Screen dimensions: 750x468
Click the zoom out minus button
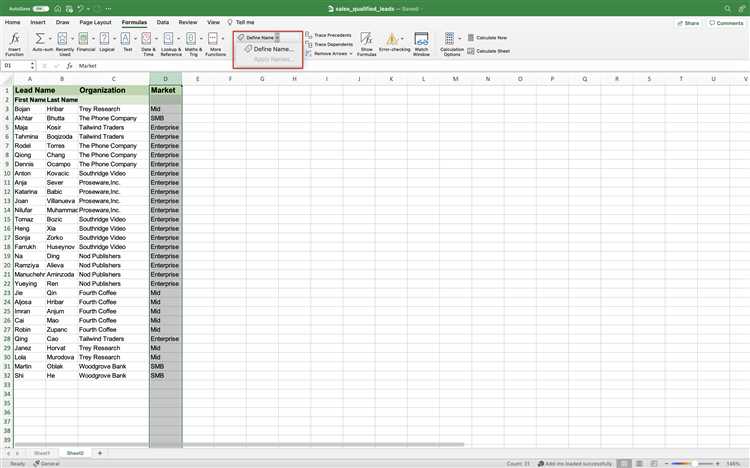pyautogui.click(x=666, y=463)
